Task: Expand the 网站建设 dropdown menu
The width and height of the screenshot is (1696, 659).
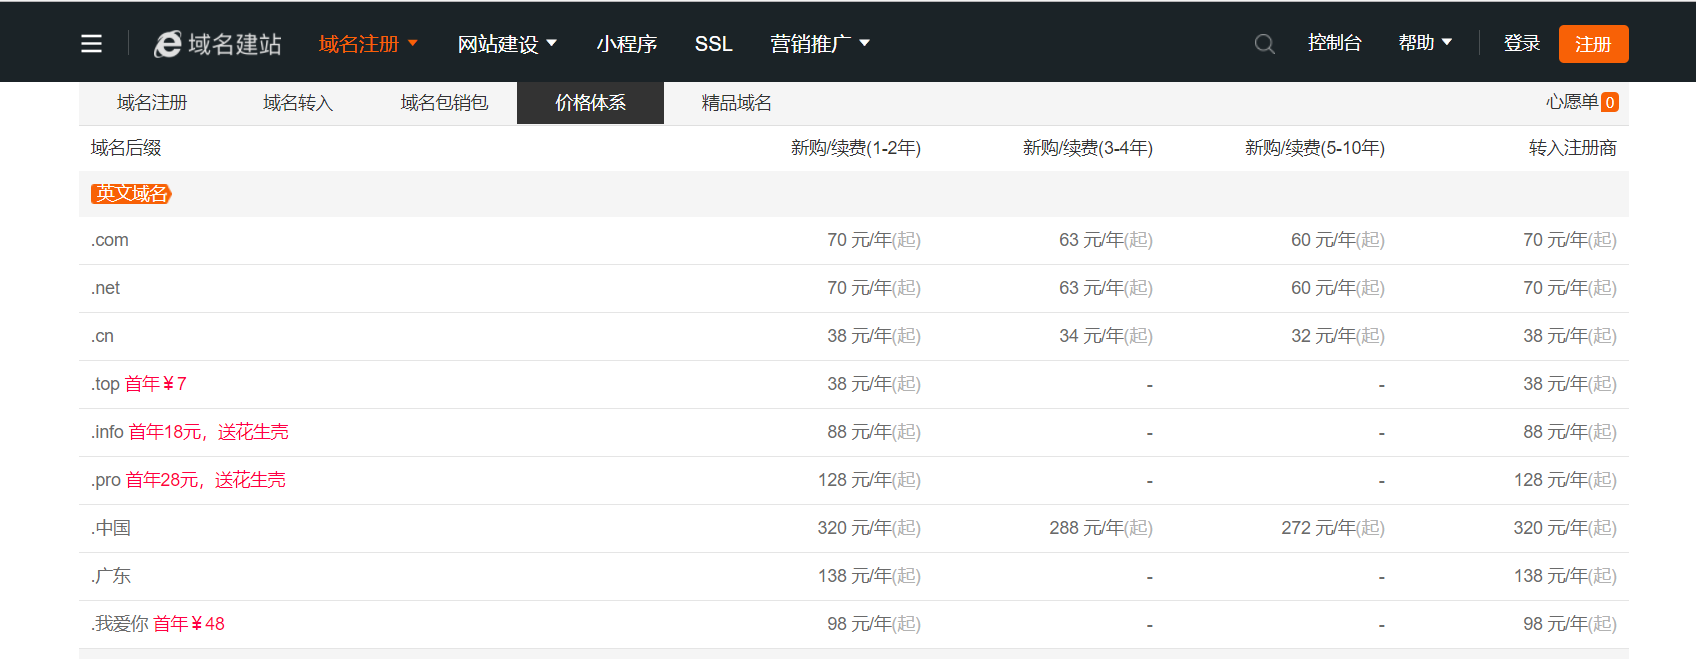Action: click(x=507, y=44)
